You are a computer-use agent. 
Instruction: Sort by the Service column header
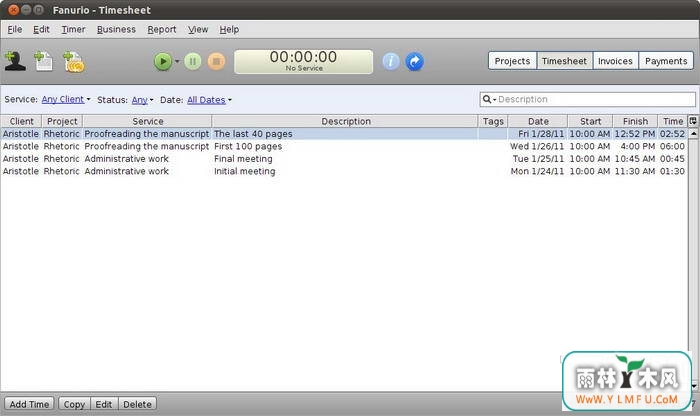pyautogui.click(x=147, y=121)
